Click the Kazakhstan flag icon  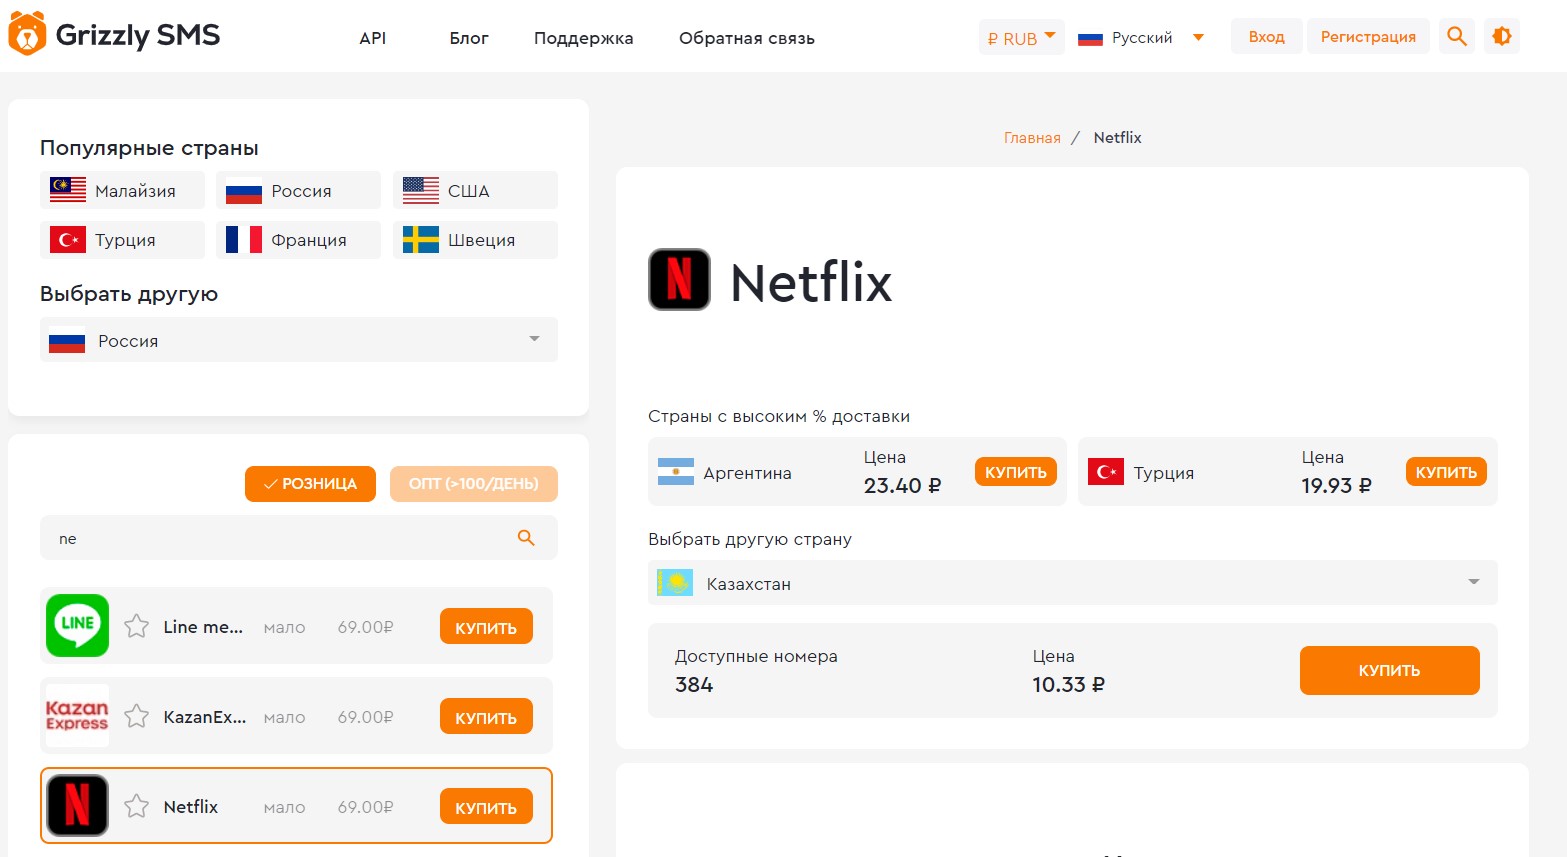coord(675,583)
